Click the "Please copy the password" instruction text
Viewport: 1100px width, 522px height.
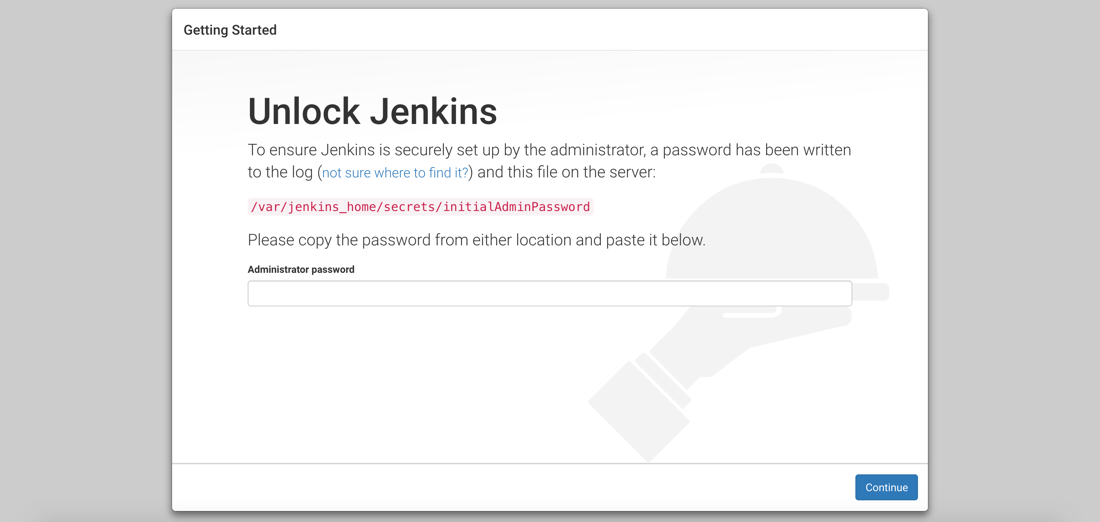[x=476, y=240]
